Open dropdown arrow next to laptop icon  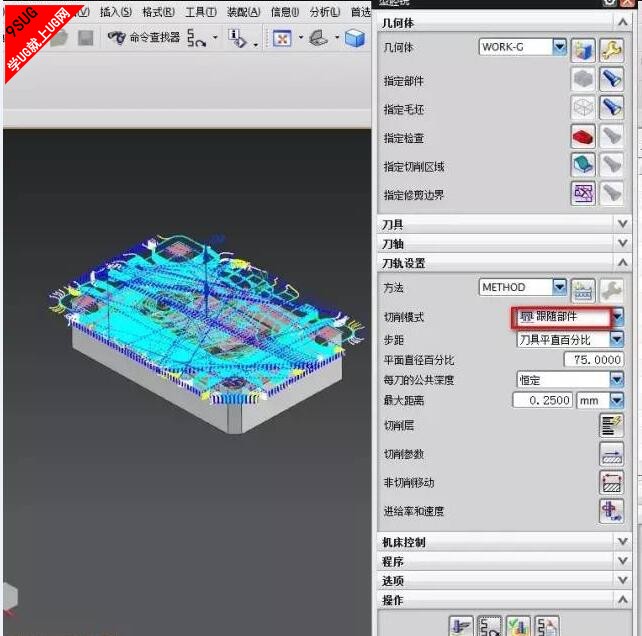coord(337,38)
